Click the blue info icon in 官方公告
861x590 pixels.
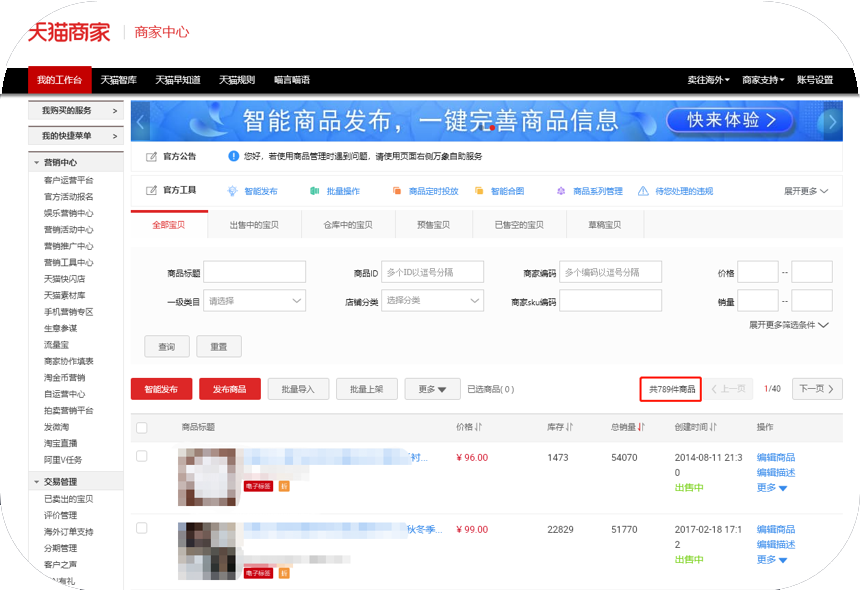click(x=233, y=156)
